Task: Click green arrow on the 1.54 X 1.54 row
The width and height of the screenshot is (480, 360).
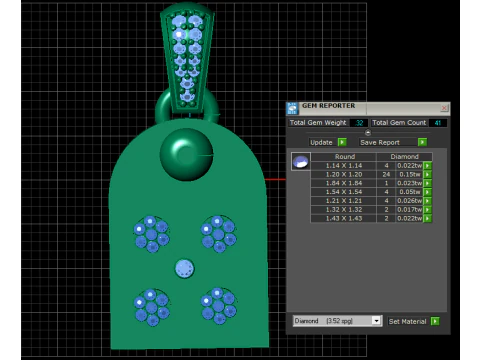Action: click(428, 192)
